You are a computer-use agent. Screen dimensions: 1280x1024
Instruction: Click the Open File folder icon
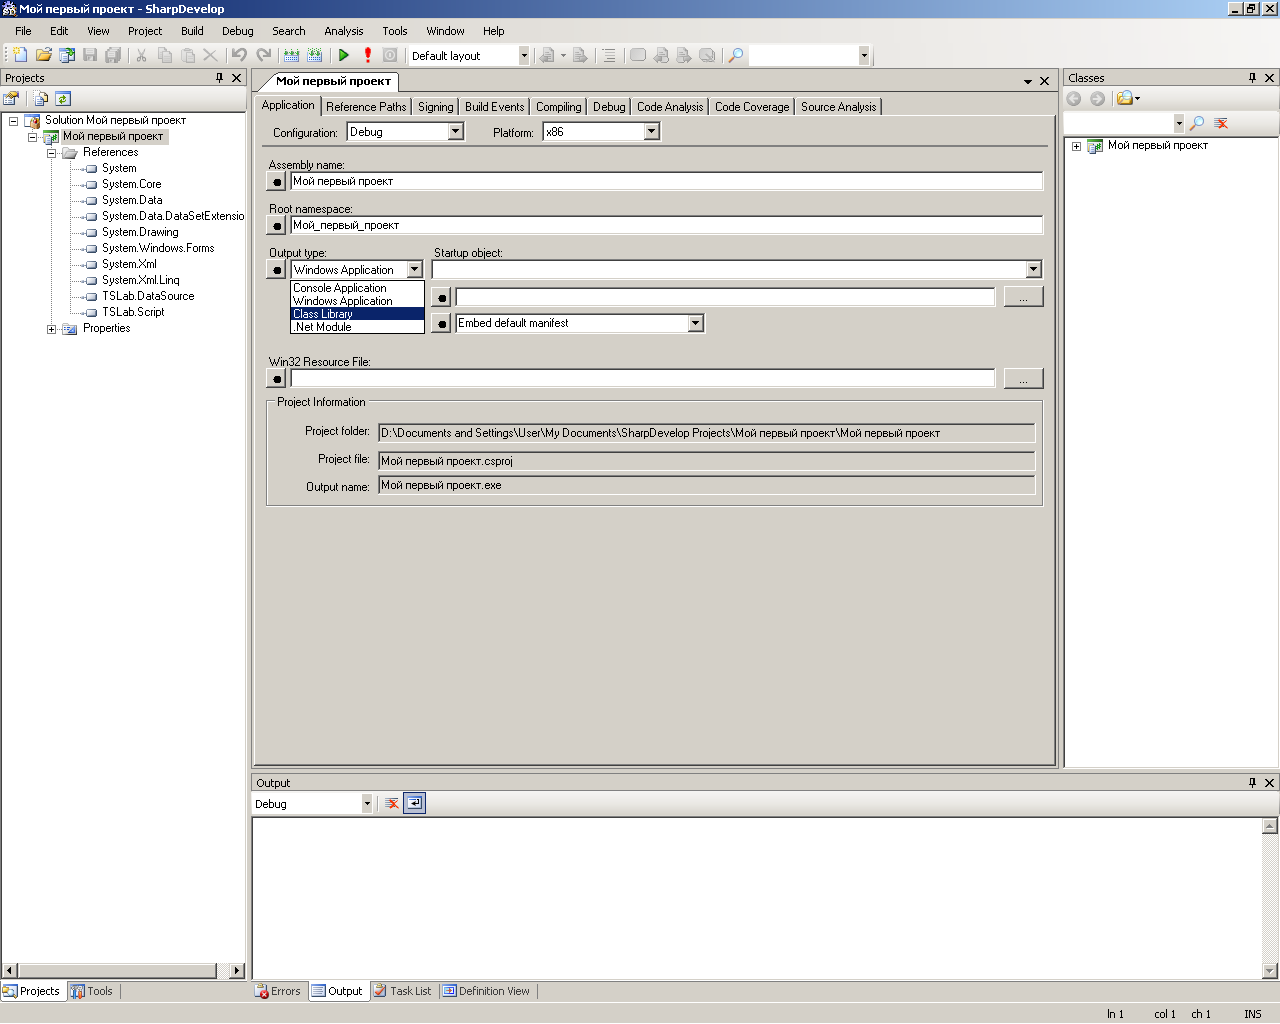coord(43,56)
